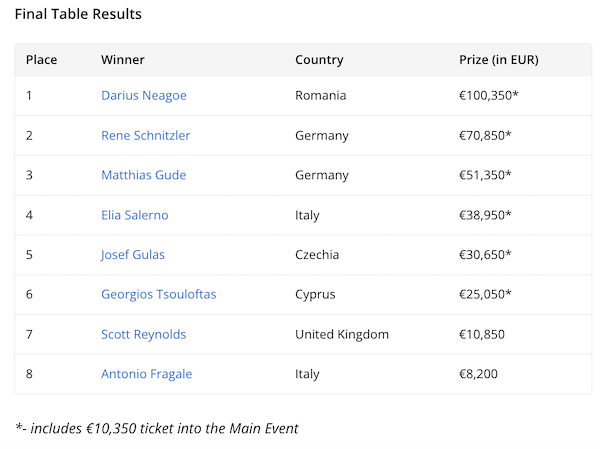Click the Main Event ticket footnote text
This screenshot has height=449, width=600.
coord(157,428)
